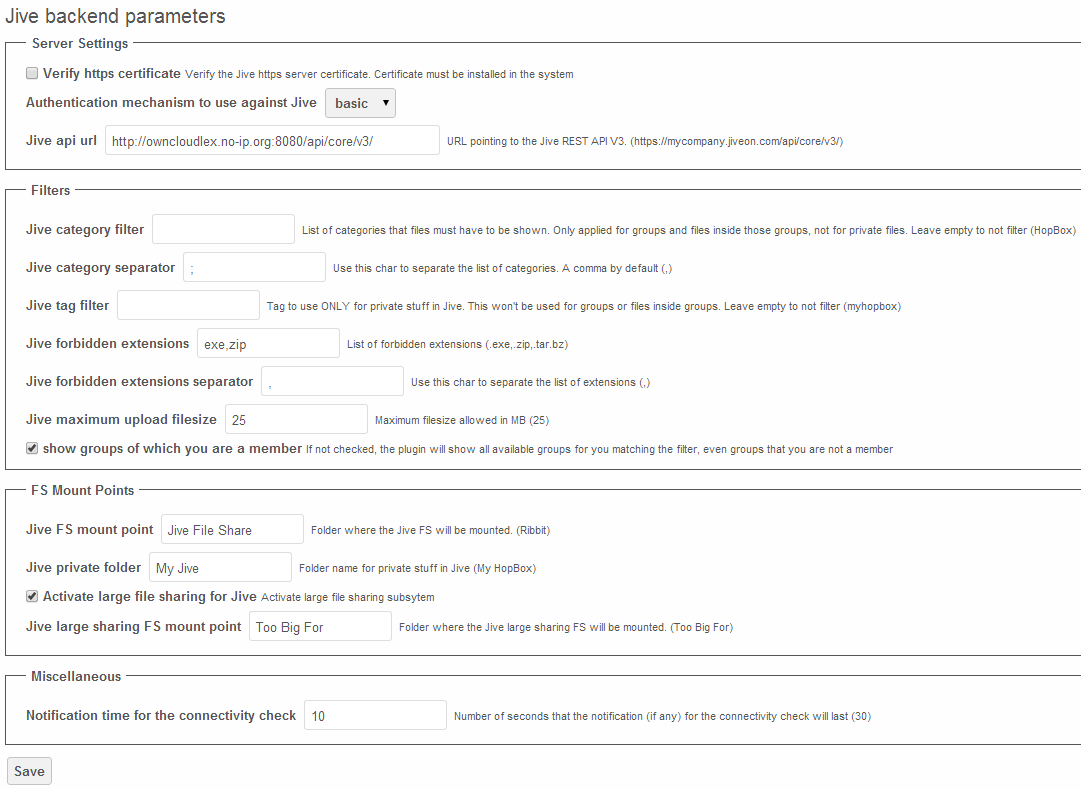Screen dimensions: 1081x789
Task: Uncheck show groups of which you are a member
Action: pos(31,448)
